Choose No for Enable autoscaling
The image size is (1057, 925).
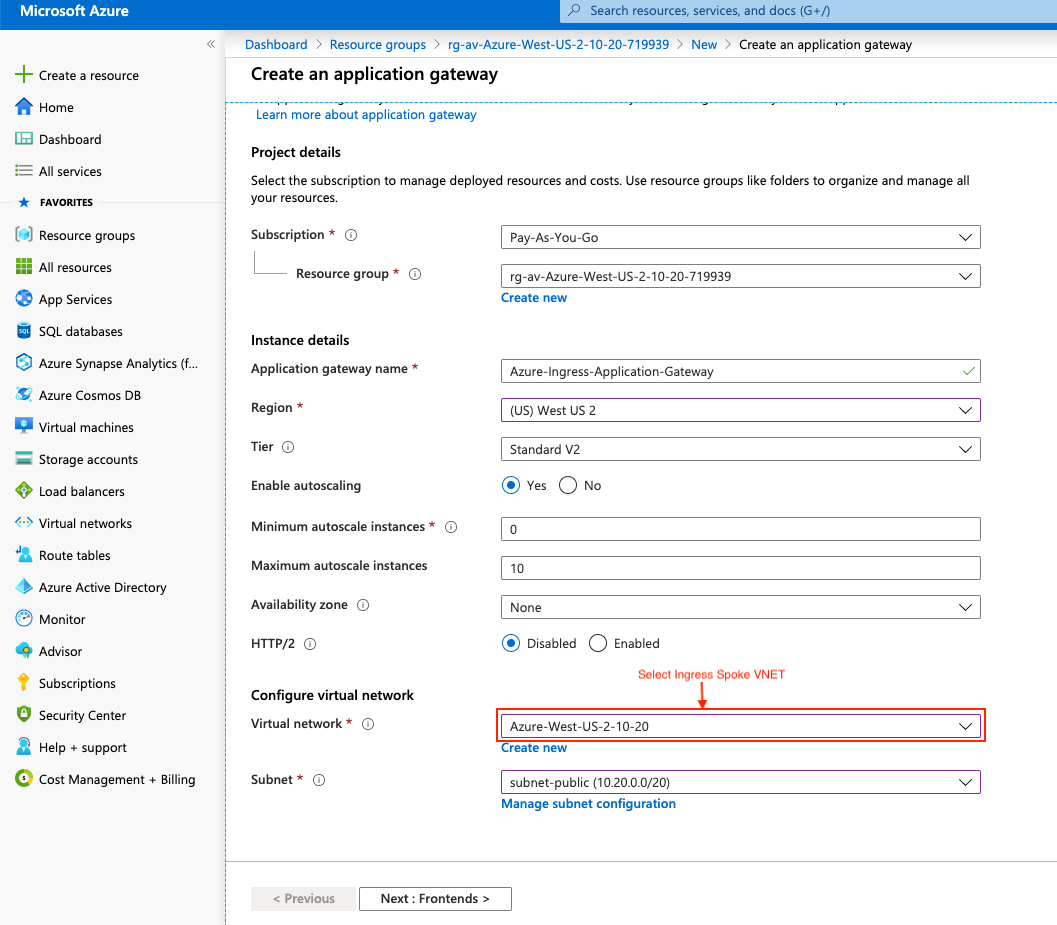click(566, 485)
